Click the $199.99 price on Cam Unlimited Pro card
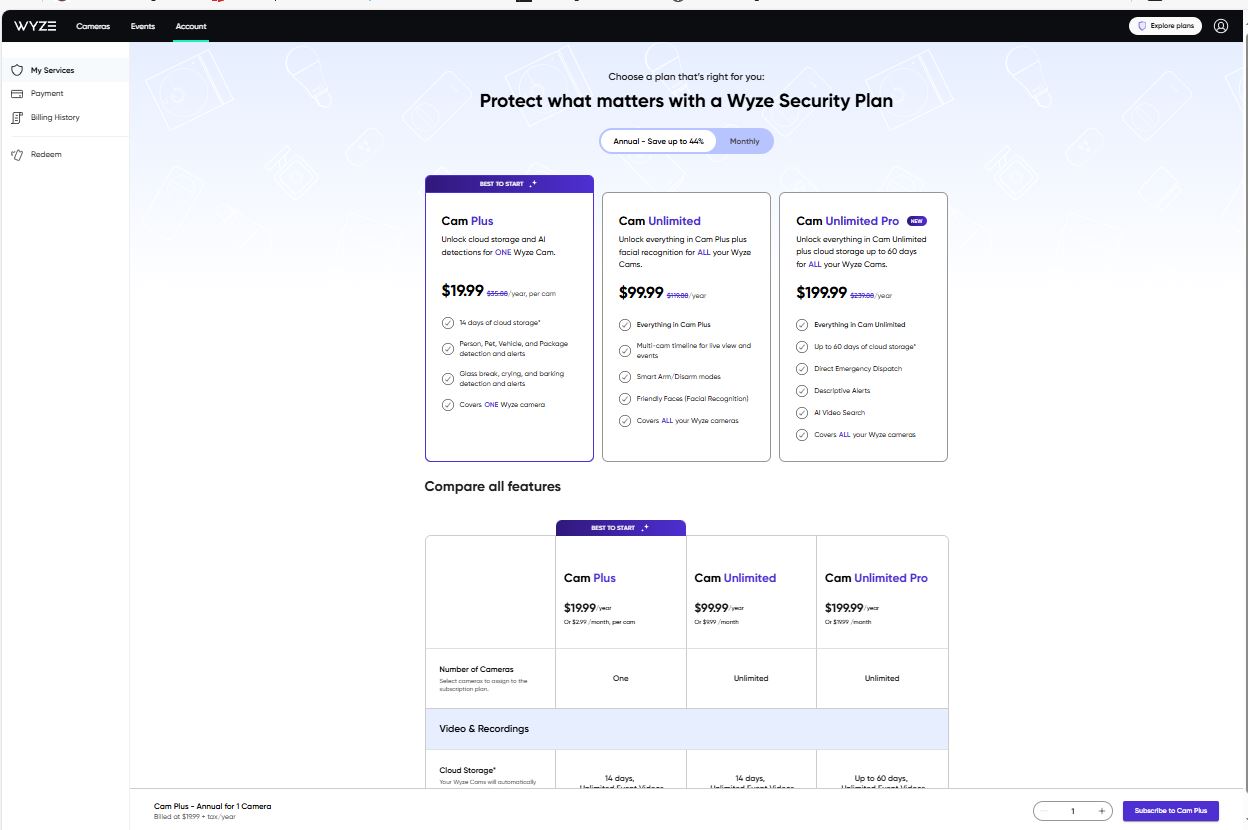1248x830 pixels. click(x=822, y=293)
